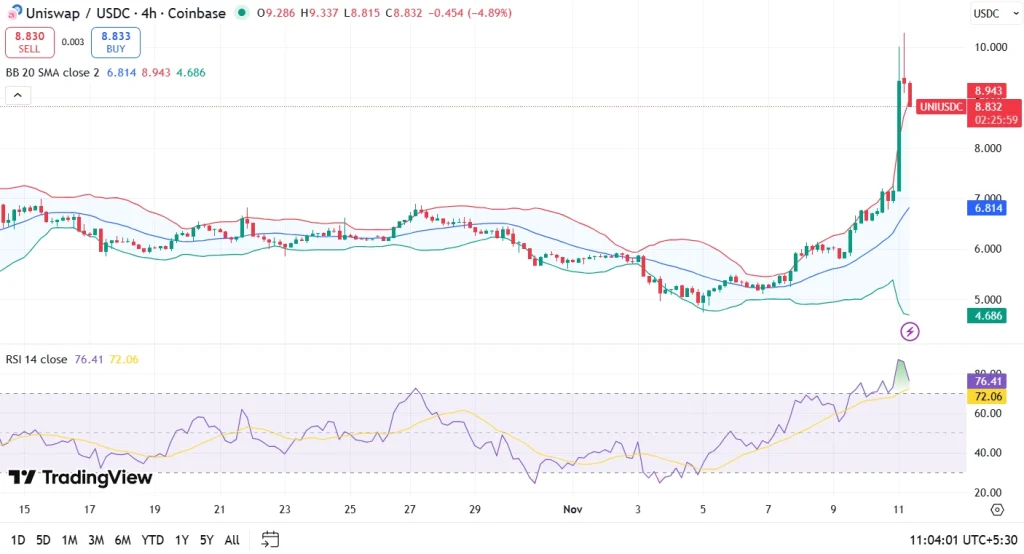Click the TradingView logo
Viewport: 1024px width, 554px height.
point(80,477)
